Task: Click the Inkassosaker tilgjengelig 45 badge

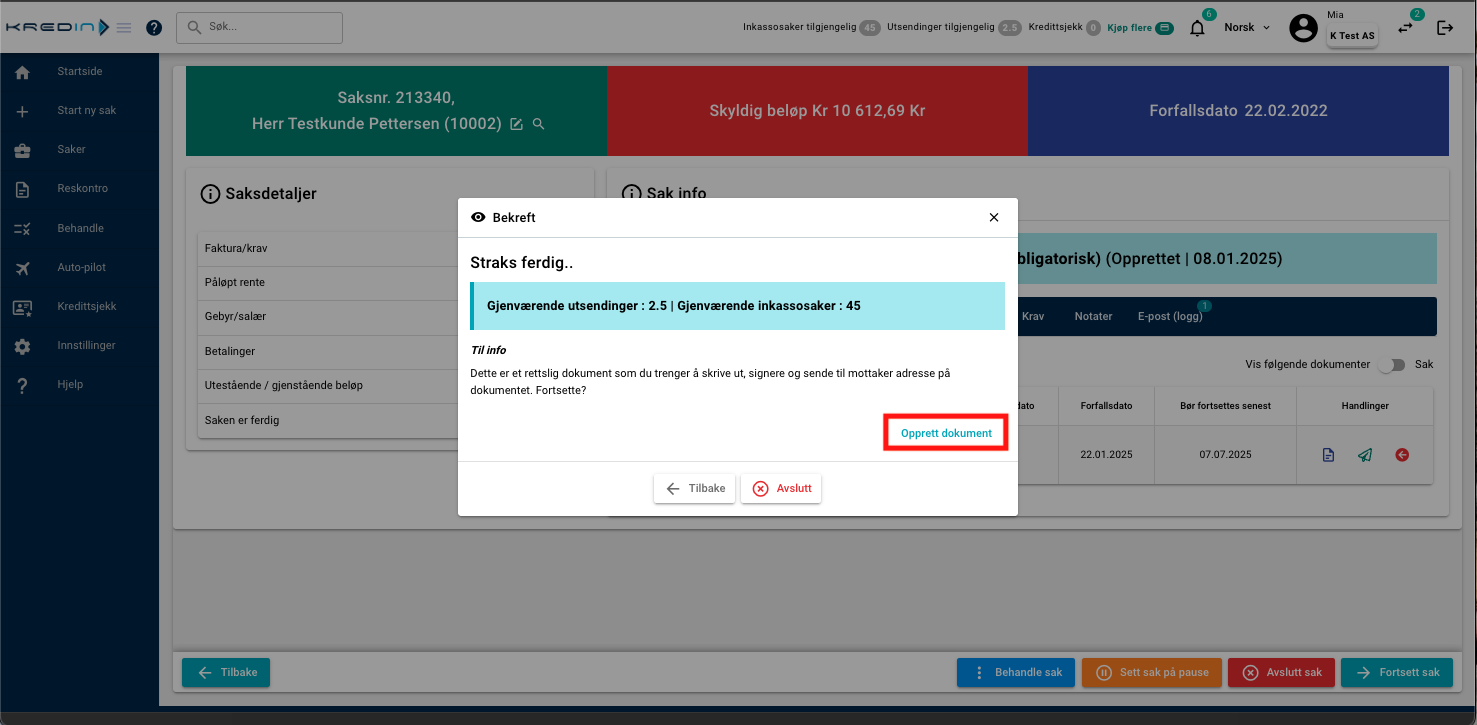Action: 870,28
